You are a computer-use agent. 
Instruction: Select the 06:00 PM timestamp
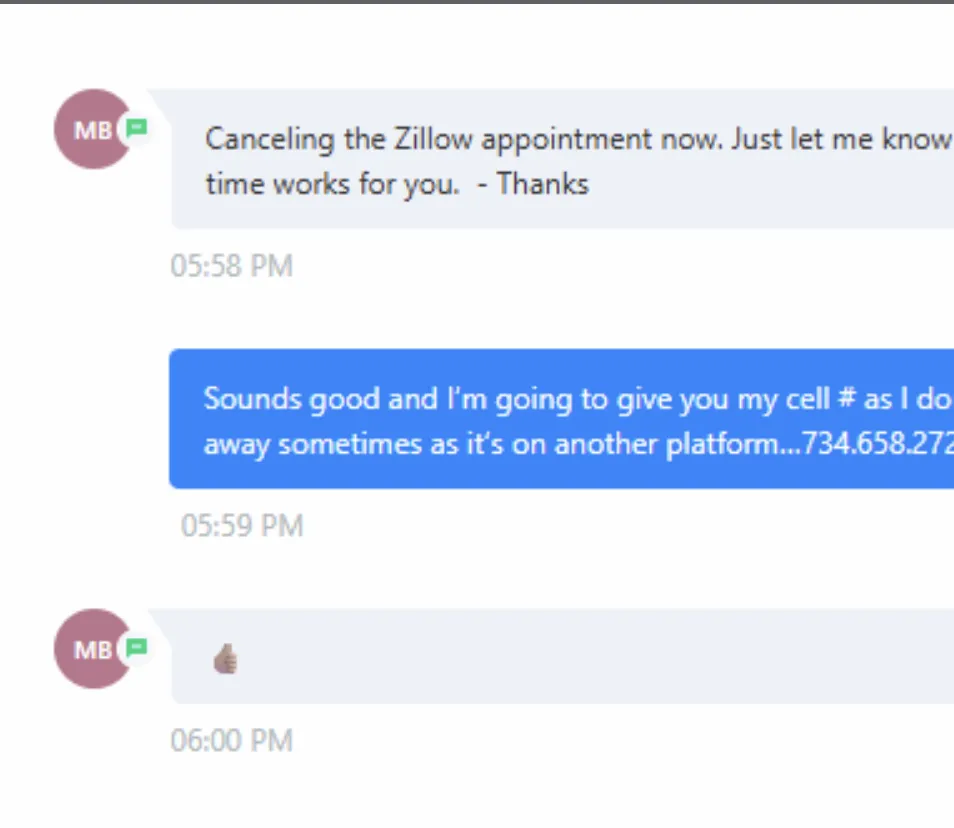[231, 741]
